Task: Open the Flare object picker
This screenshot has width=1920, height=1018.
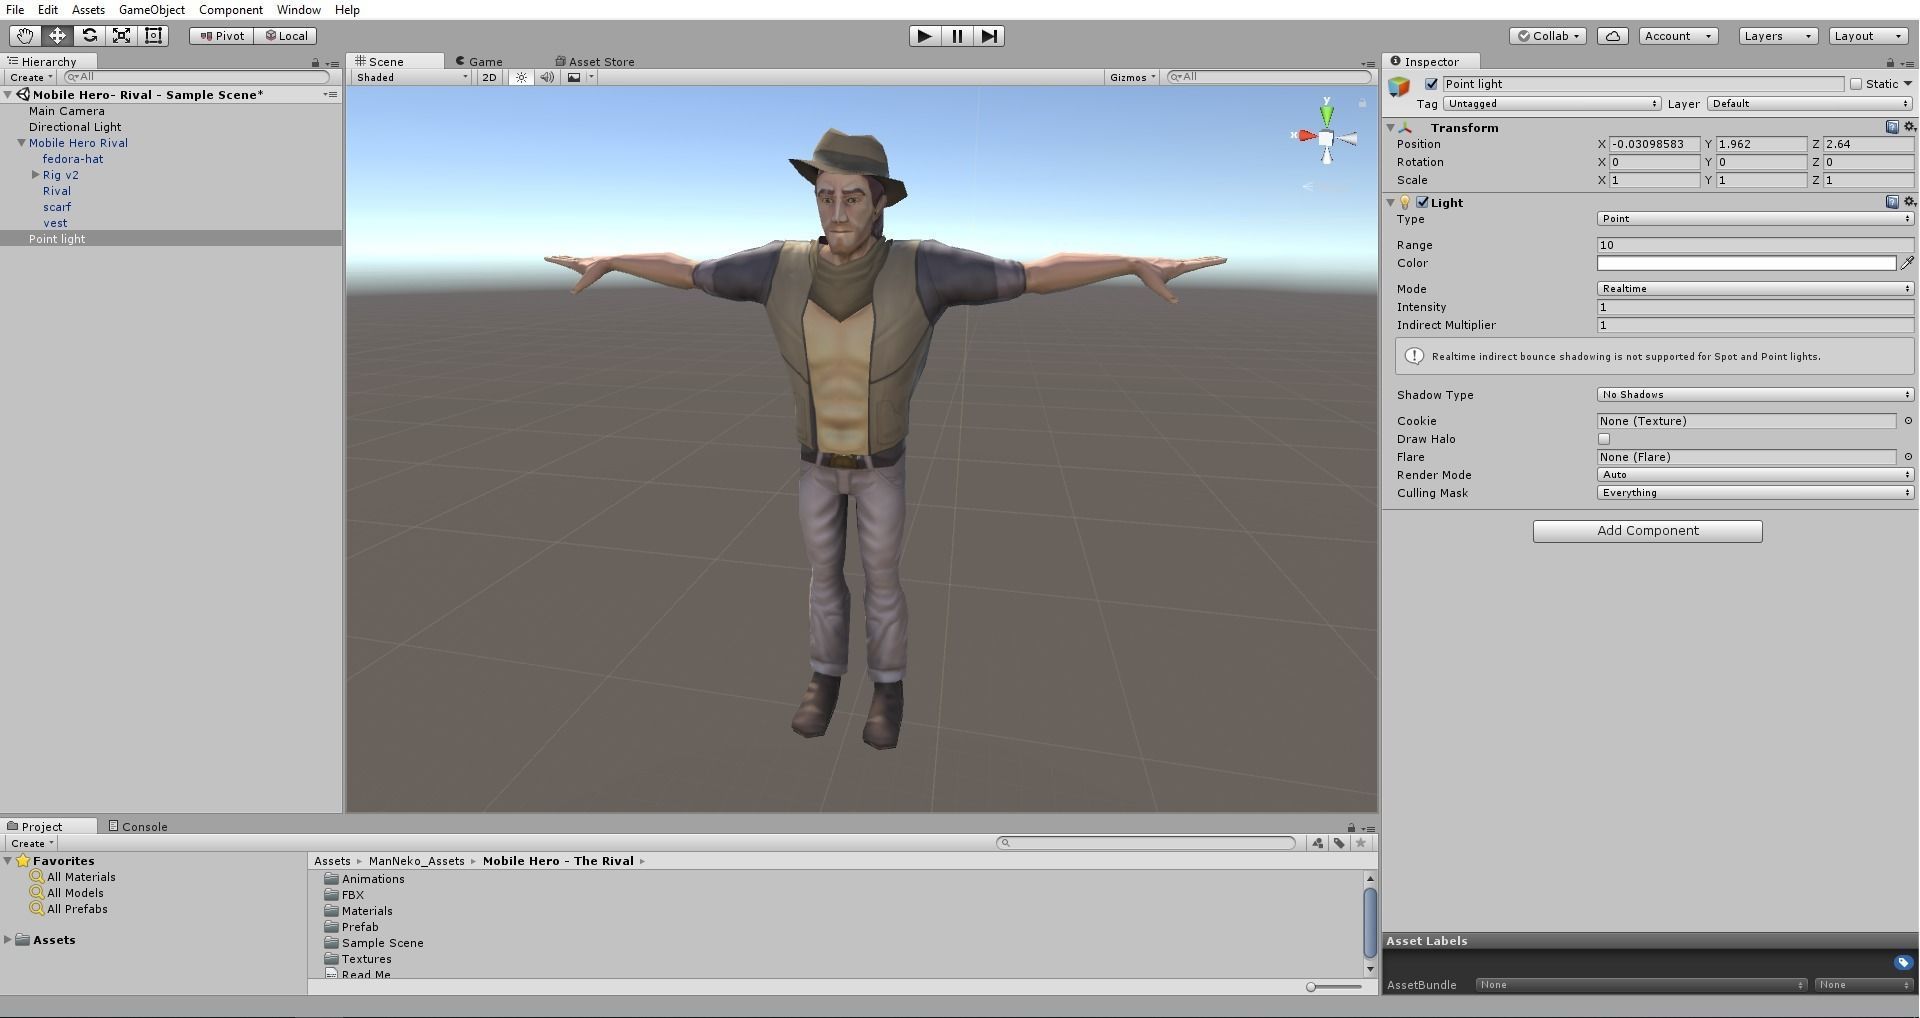Action: 1908,457
